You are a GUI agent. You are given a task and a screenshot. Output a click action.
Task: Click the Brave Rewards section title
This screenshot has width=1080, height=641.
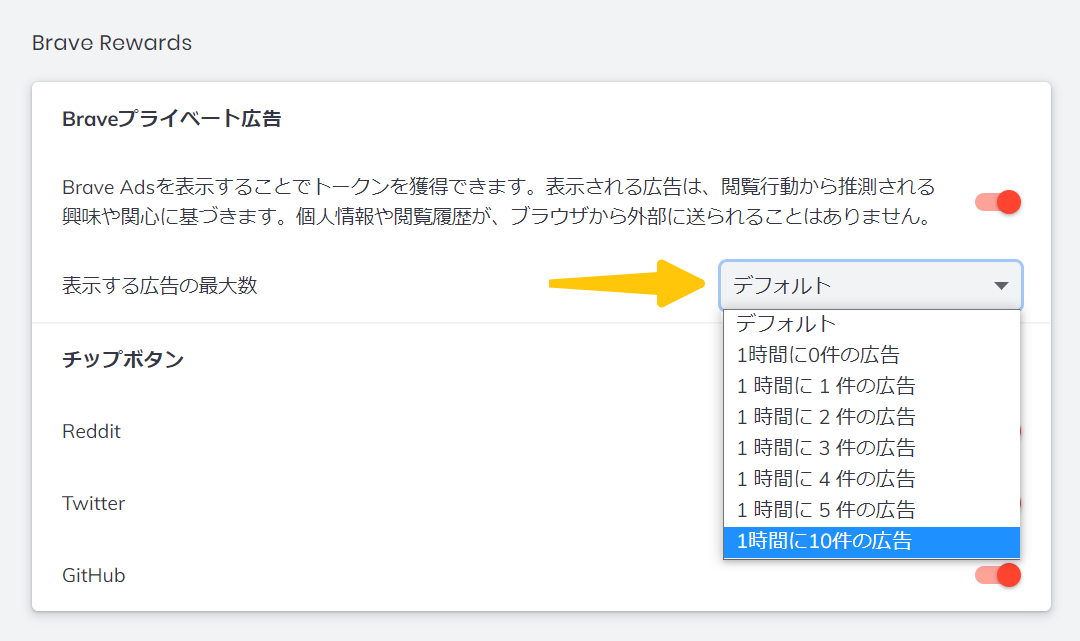[112, 43]
